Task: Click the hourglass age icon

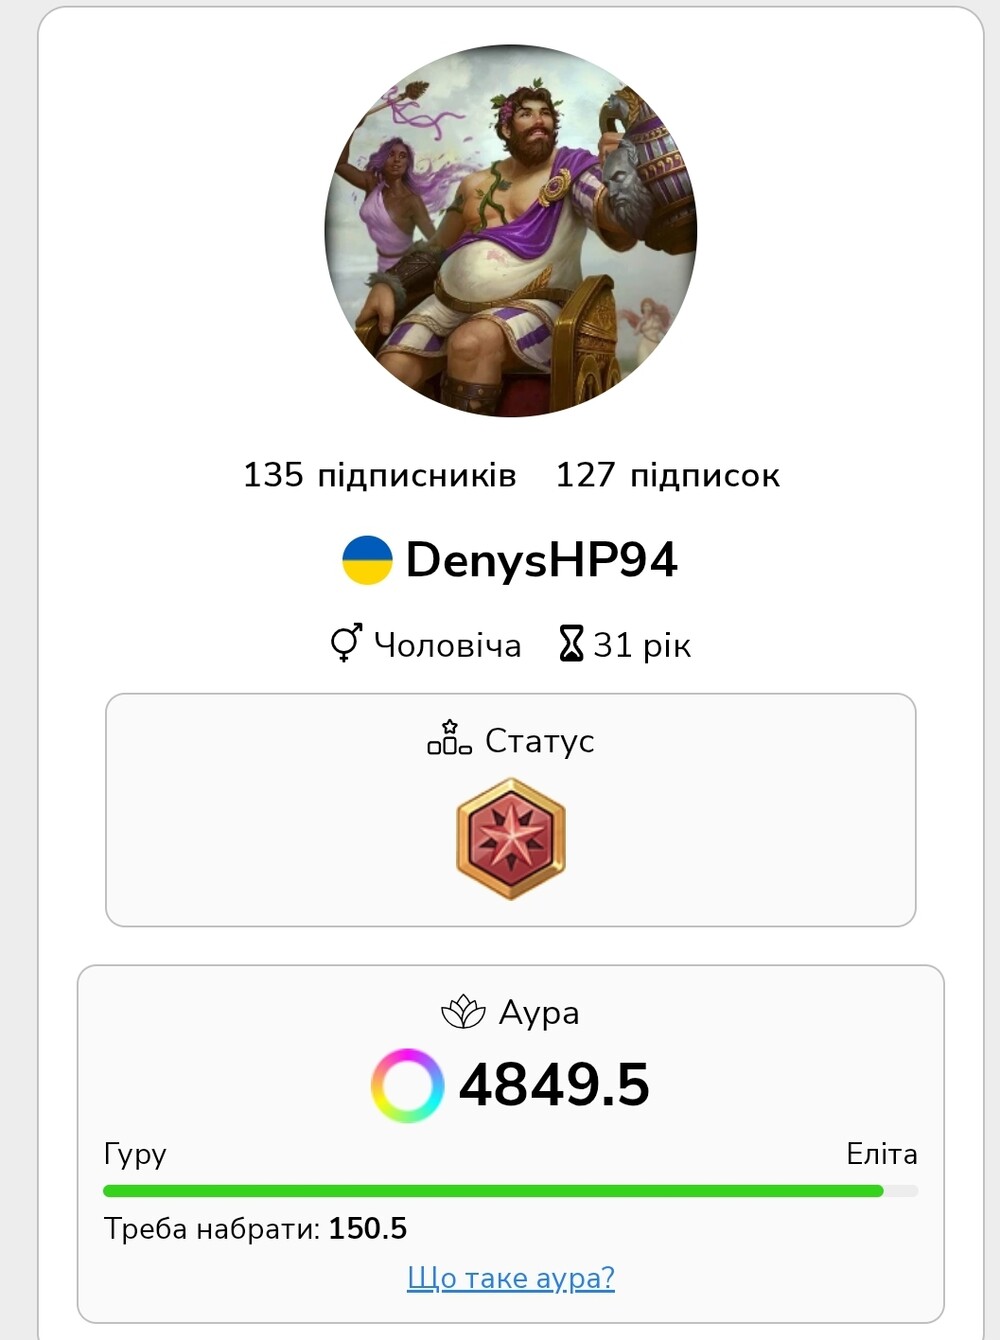Action: click(x=571, y=644)
